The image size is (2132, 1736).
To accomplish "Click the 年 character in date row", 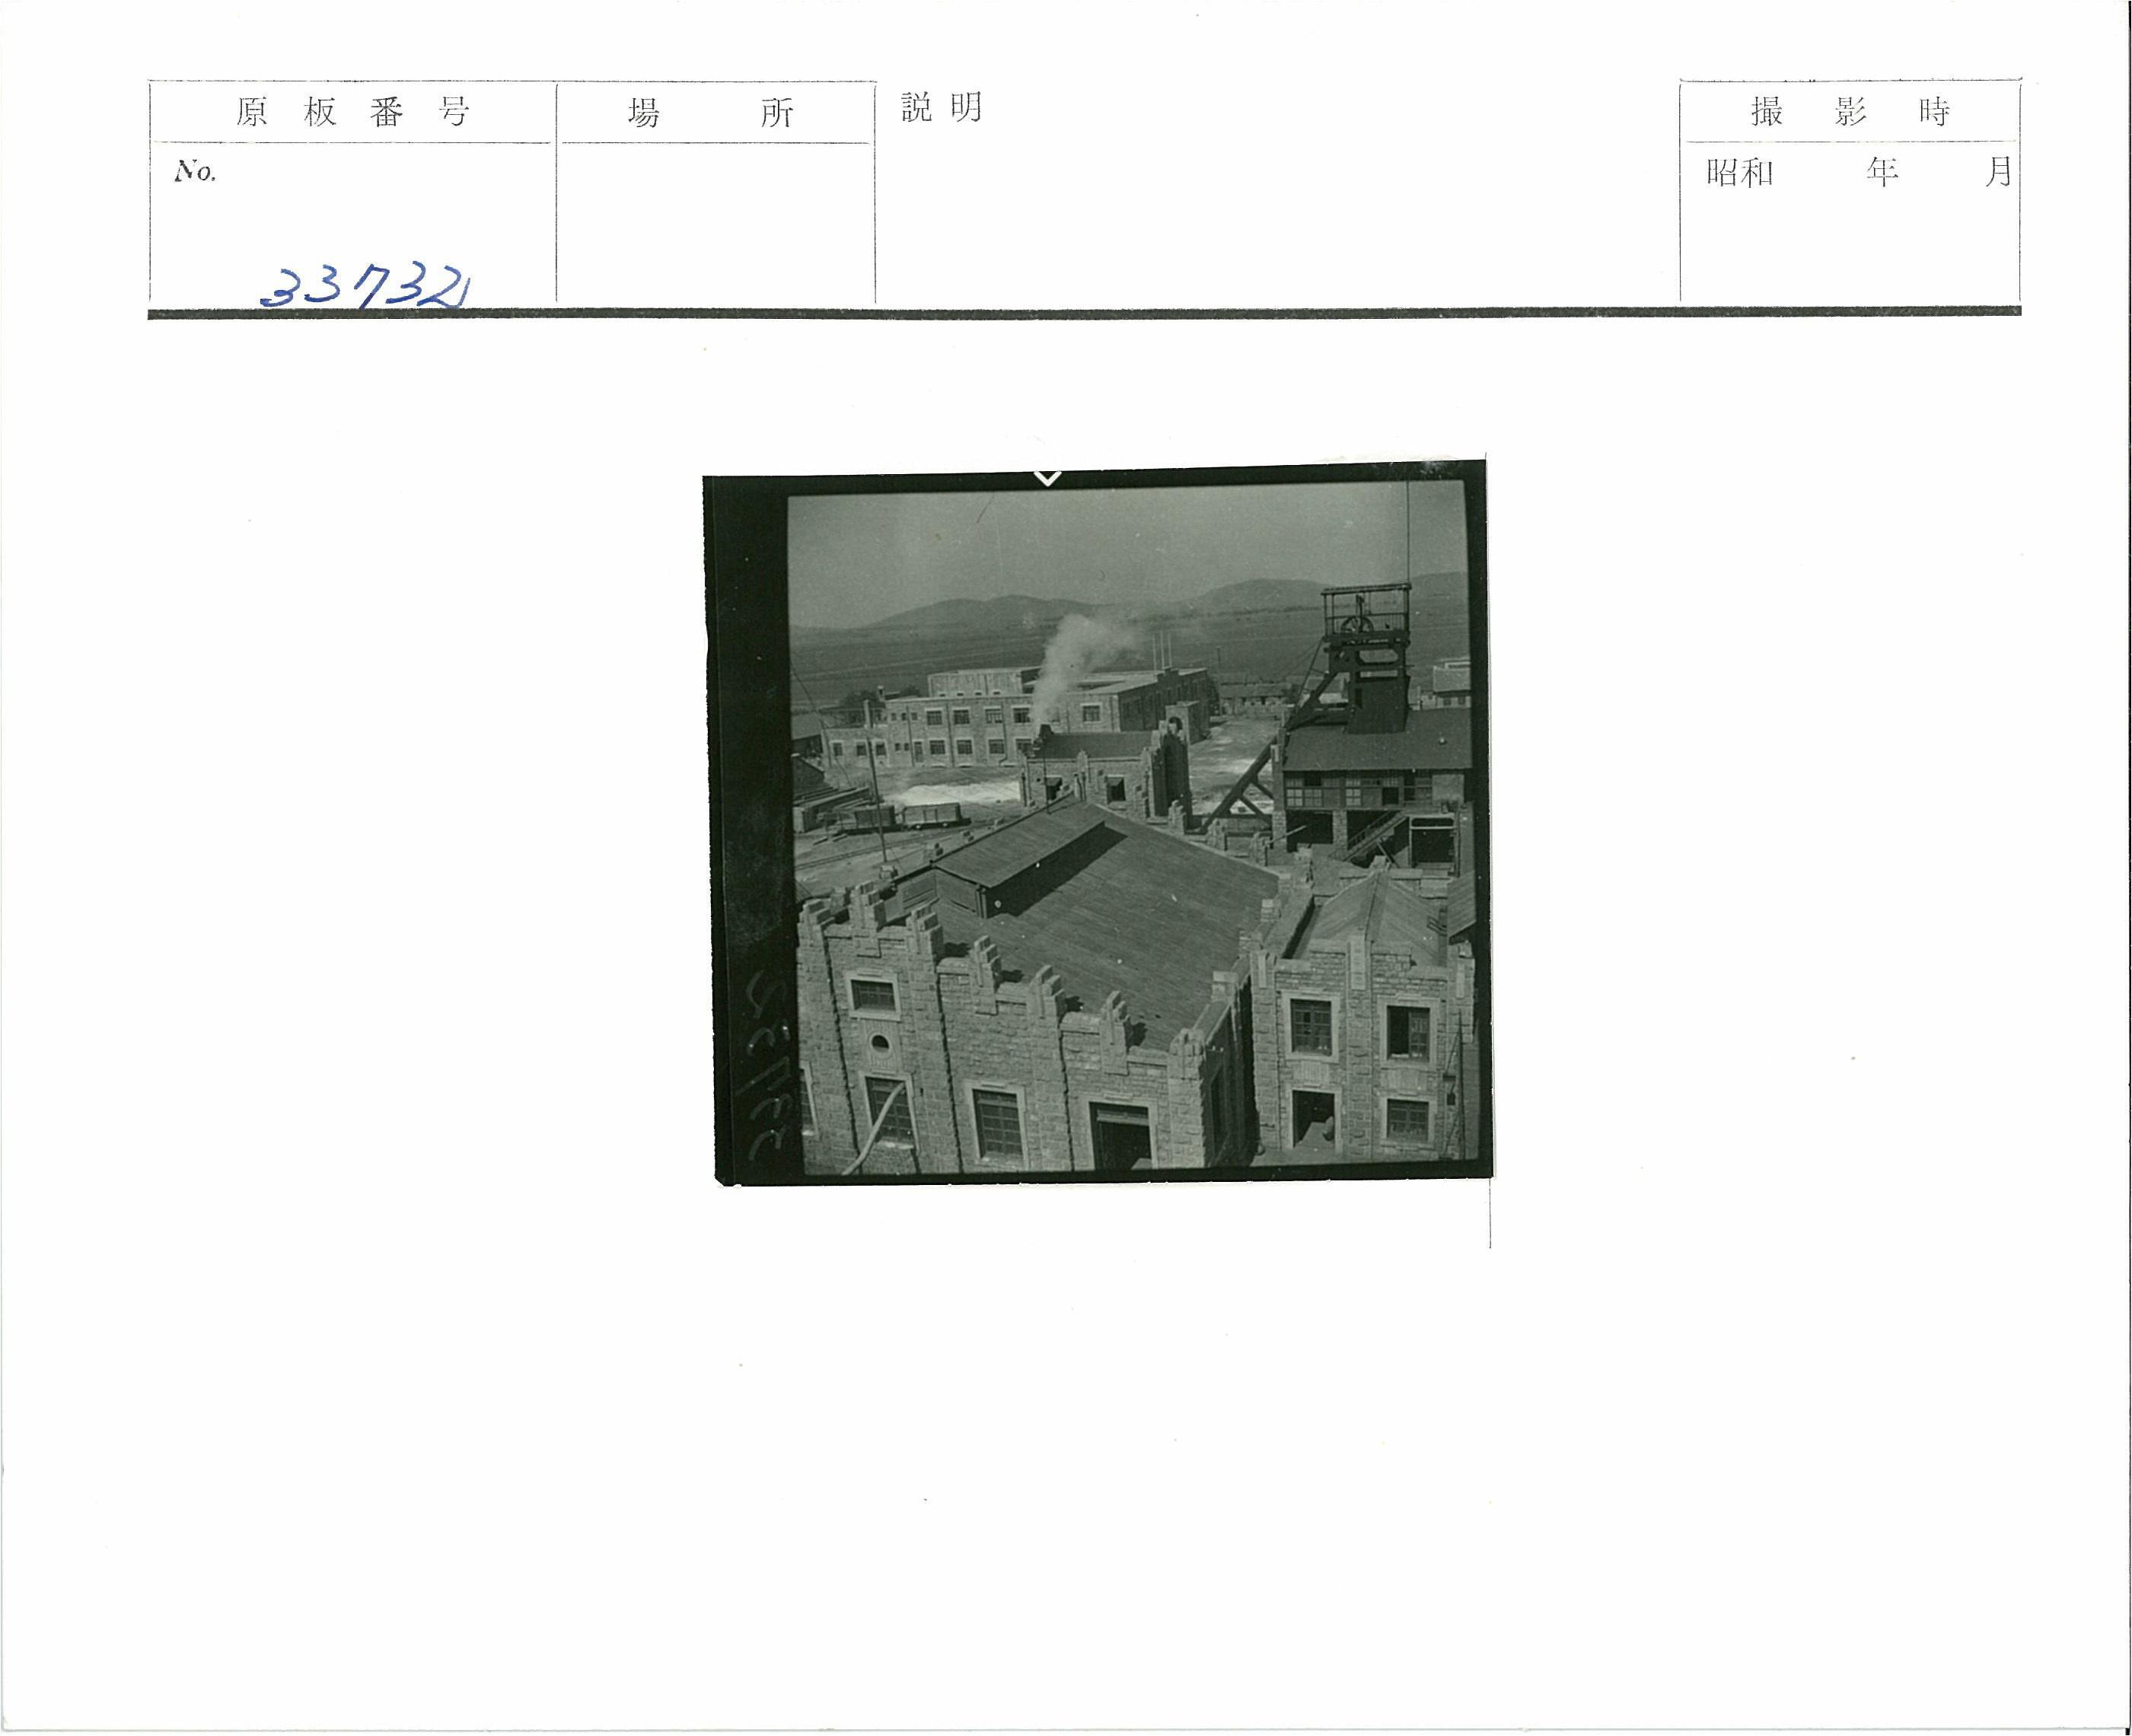I will (x=1881, y=173).
